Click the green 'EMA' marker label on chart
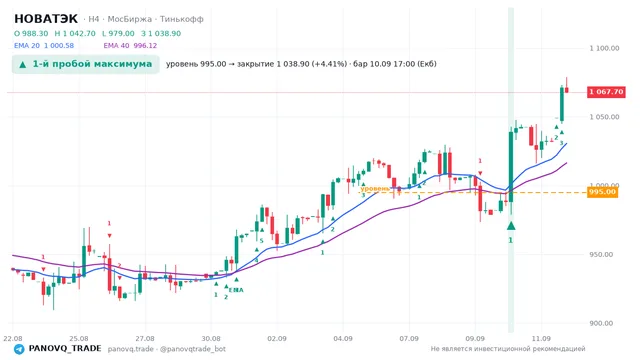640x360 pixels. coord(236,290)
